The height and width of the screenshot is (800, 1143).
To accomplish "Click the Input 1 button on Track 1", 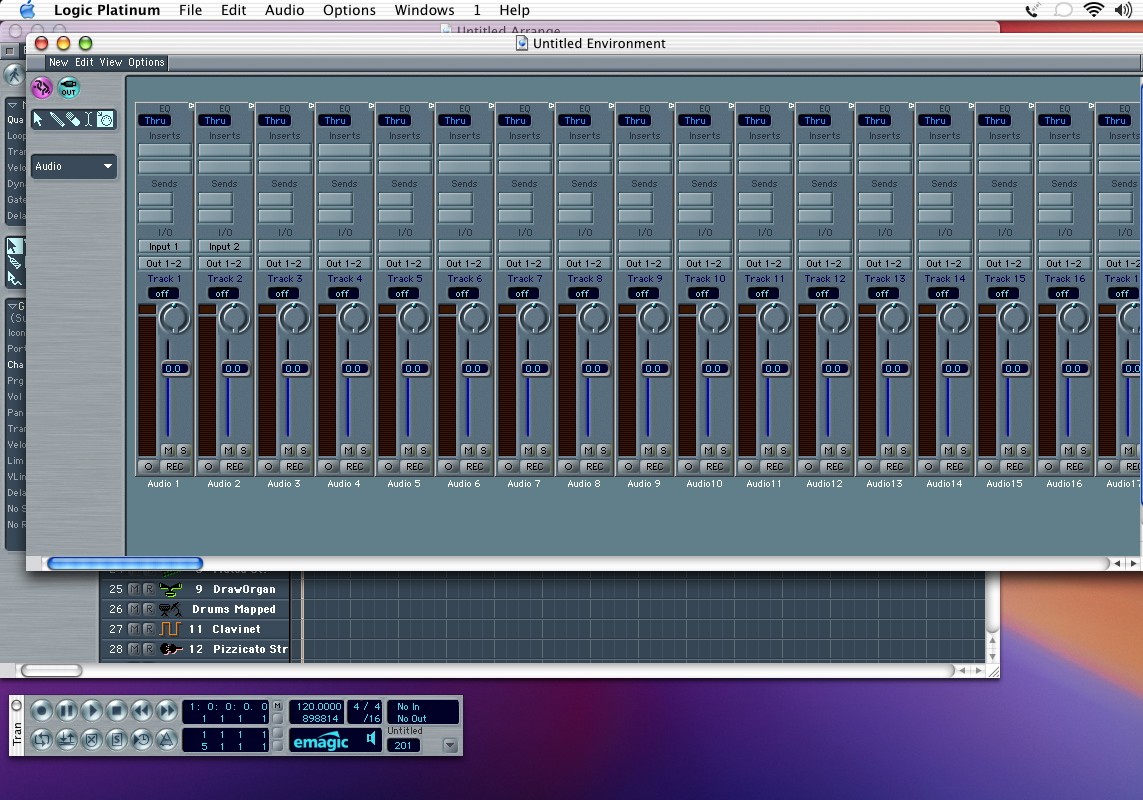I will click(x=164, y=246).
